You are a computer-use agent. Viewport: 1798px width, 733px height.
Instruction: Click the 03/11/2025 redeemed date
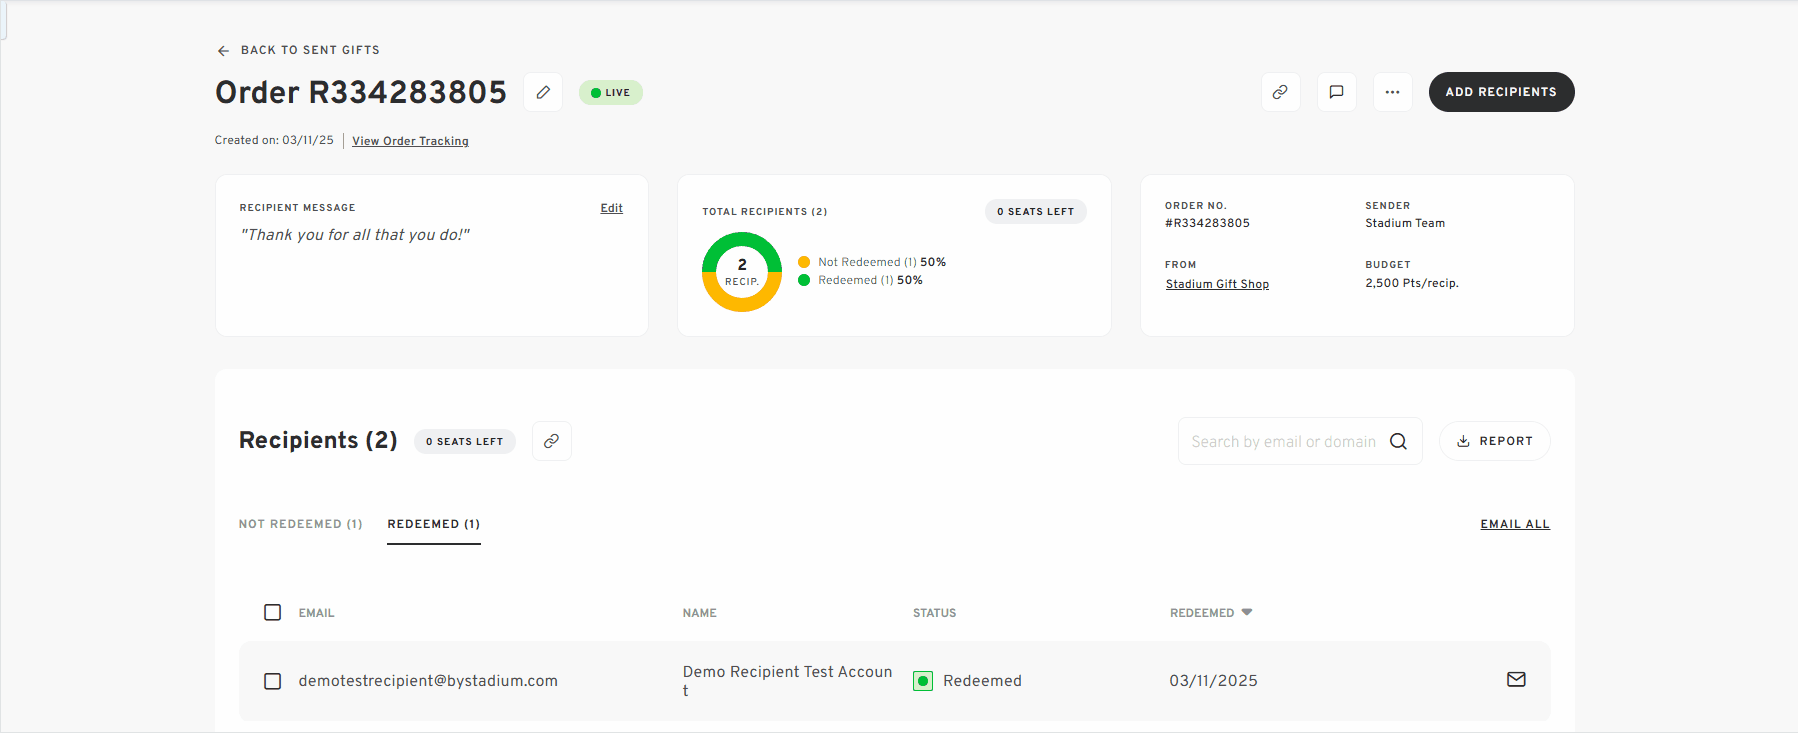[x=1213, y=681]
